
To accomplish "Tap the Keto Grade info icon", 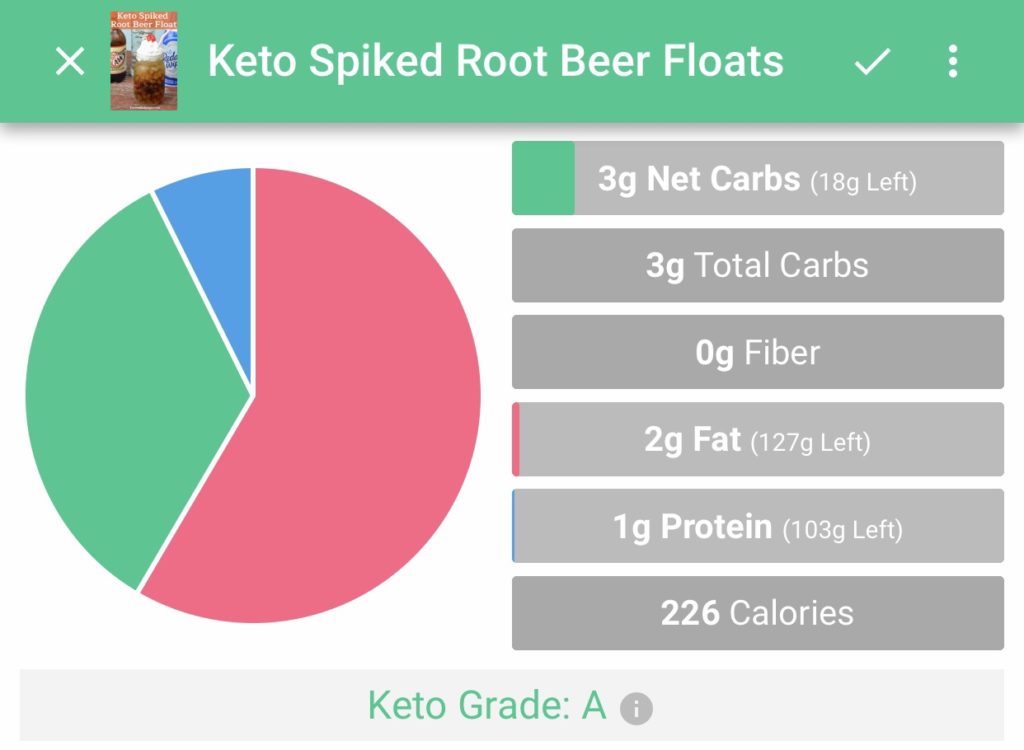I will coord(636,709).
